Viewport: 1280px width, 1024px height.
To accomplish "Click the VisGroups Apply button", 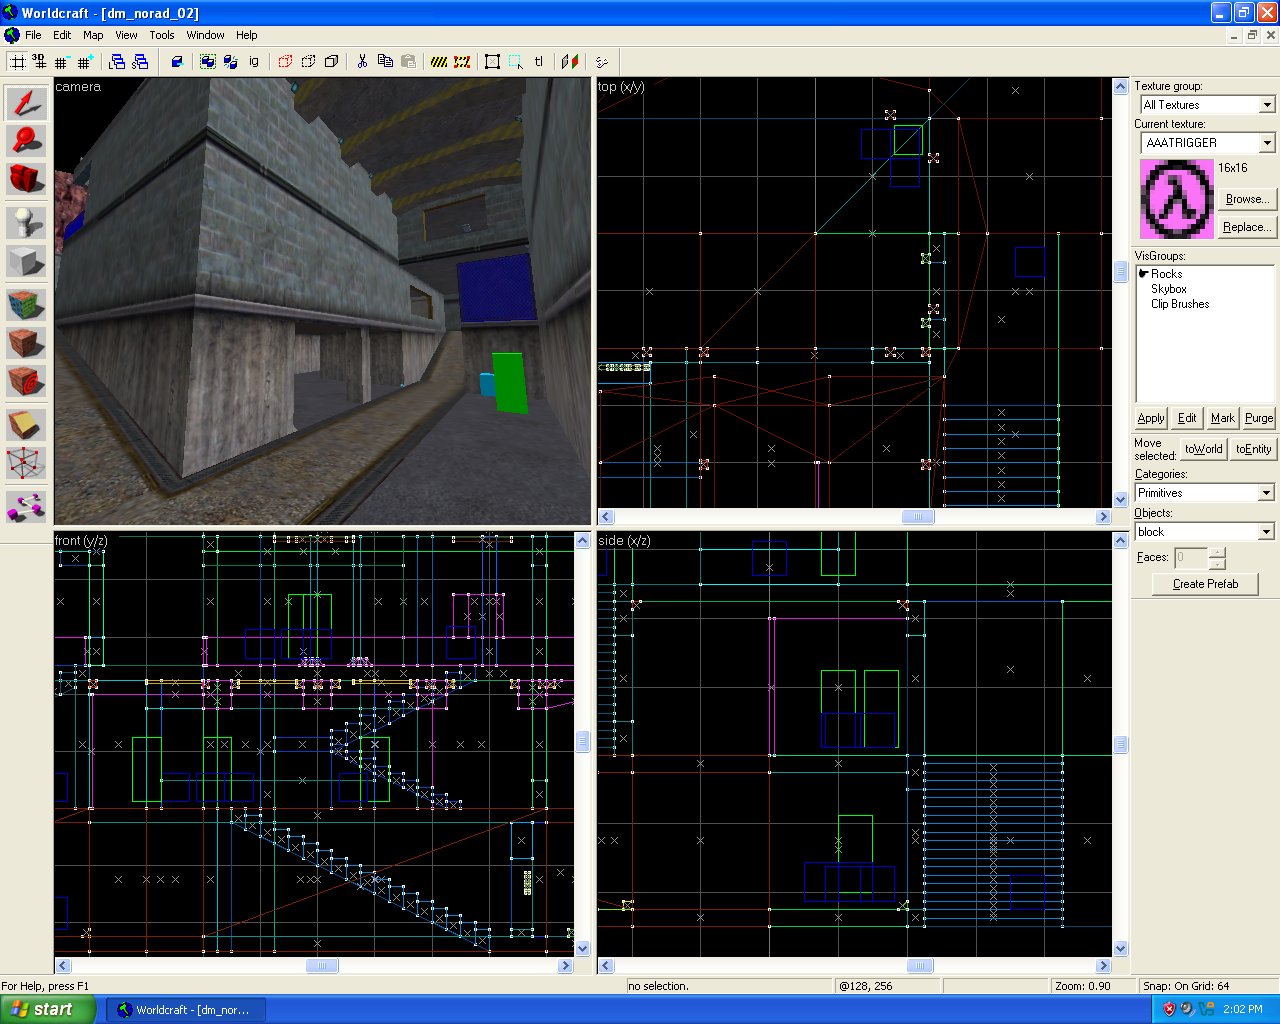I will coord(1151,418).
